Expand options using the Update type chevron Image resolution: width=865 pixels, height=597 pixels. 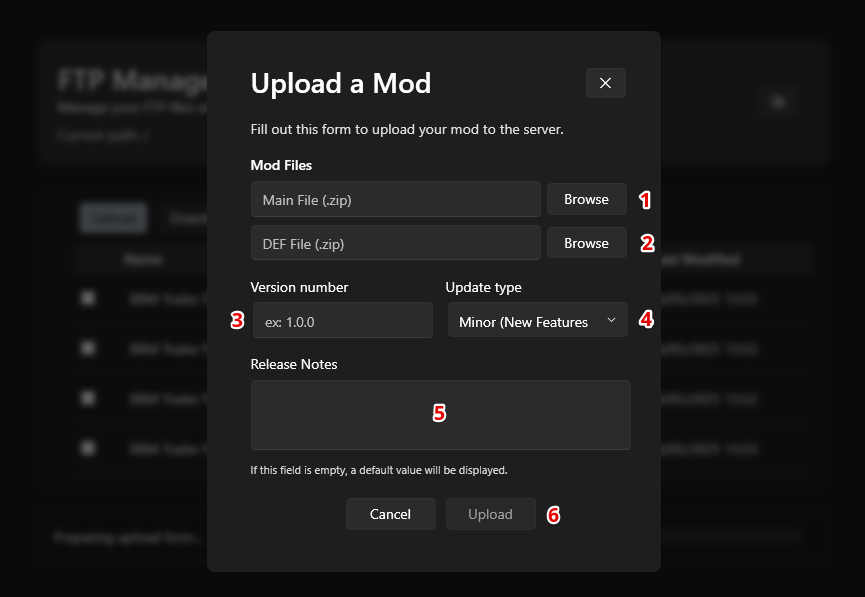[x=611, y=321]
